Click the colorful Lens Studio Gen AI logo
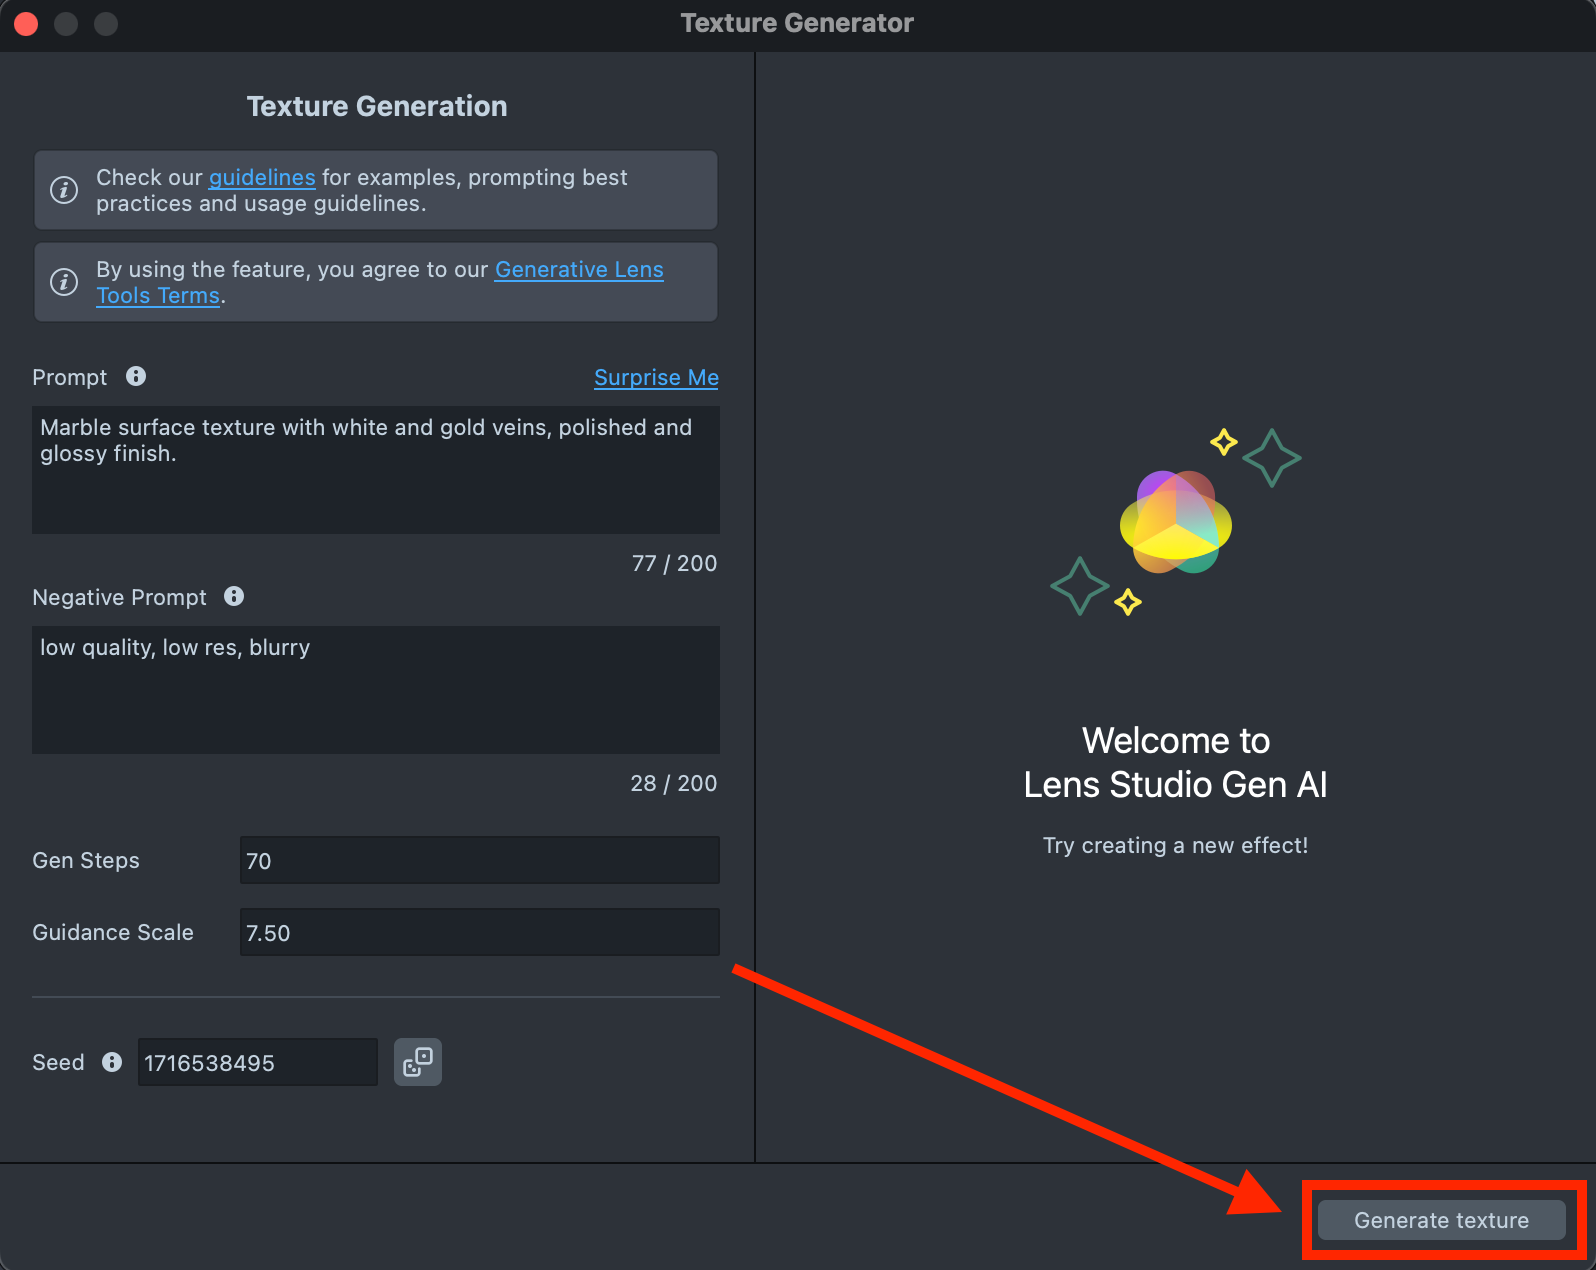The height and width of the screenshot is (1270, 1596). tap(1175, 522)
